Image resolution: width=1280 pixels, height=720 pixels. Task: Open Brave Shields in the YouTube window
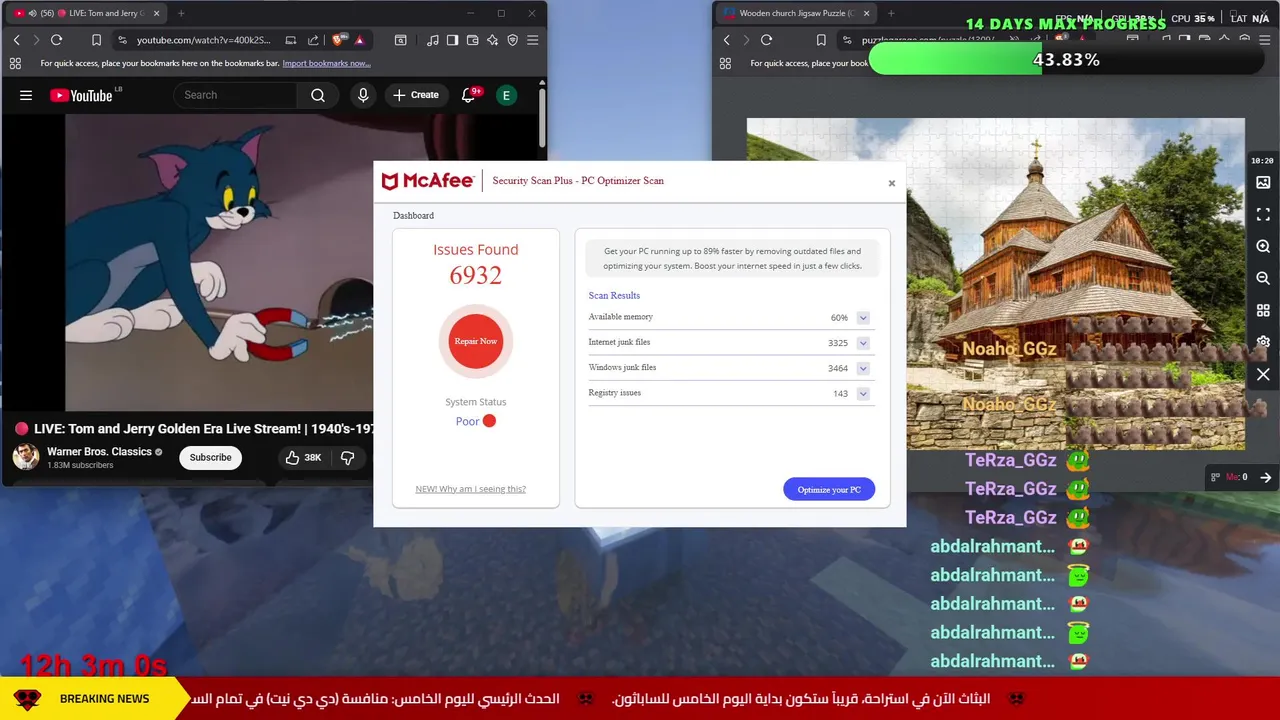tap(340, 40)
